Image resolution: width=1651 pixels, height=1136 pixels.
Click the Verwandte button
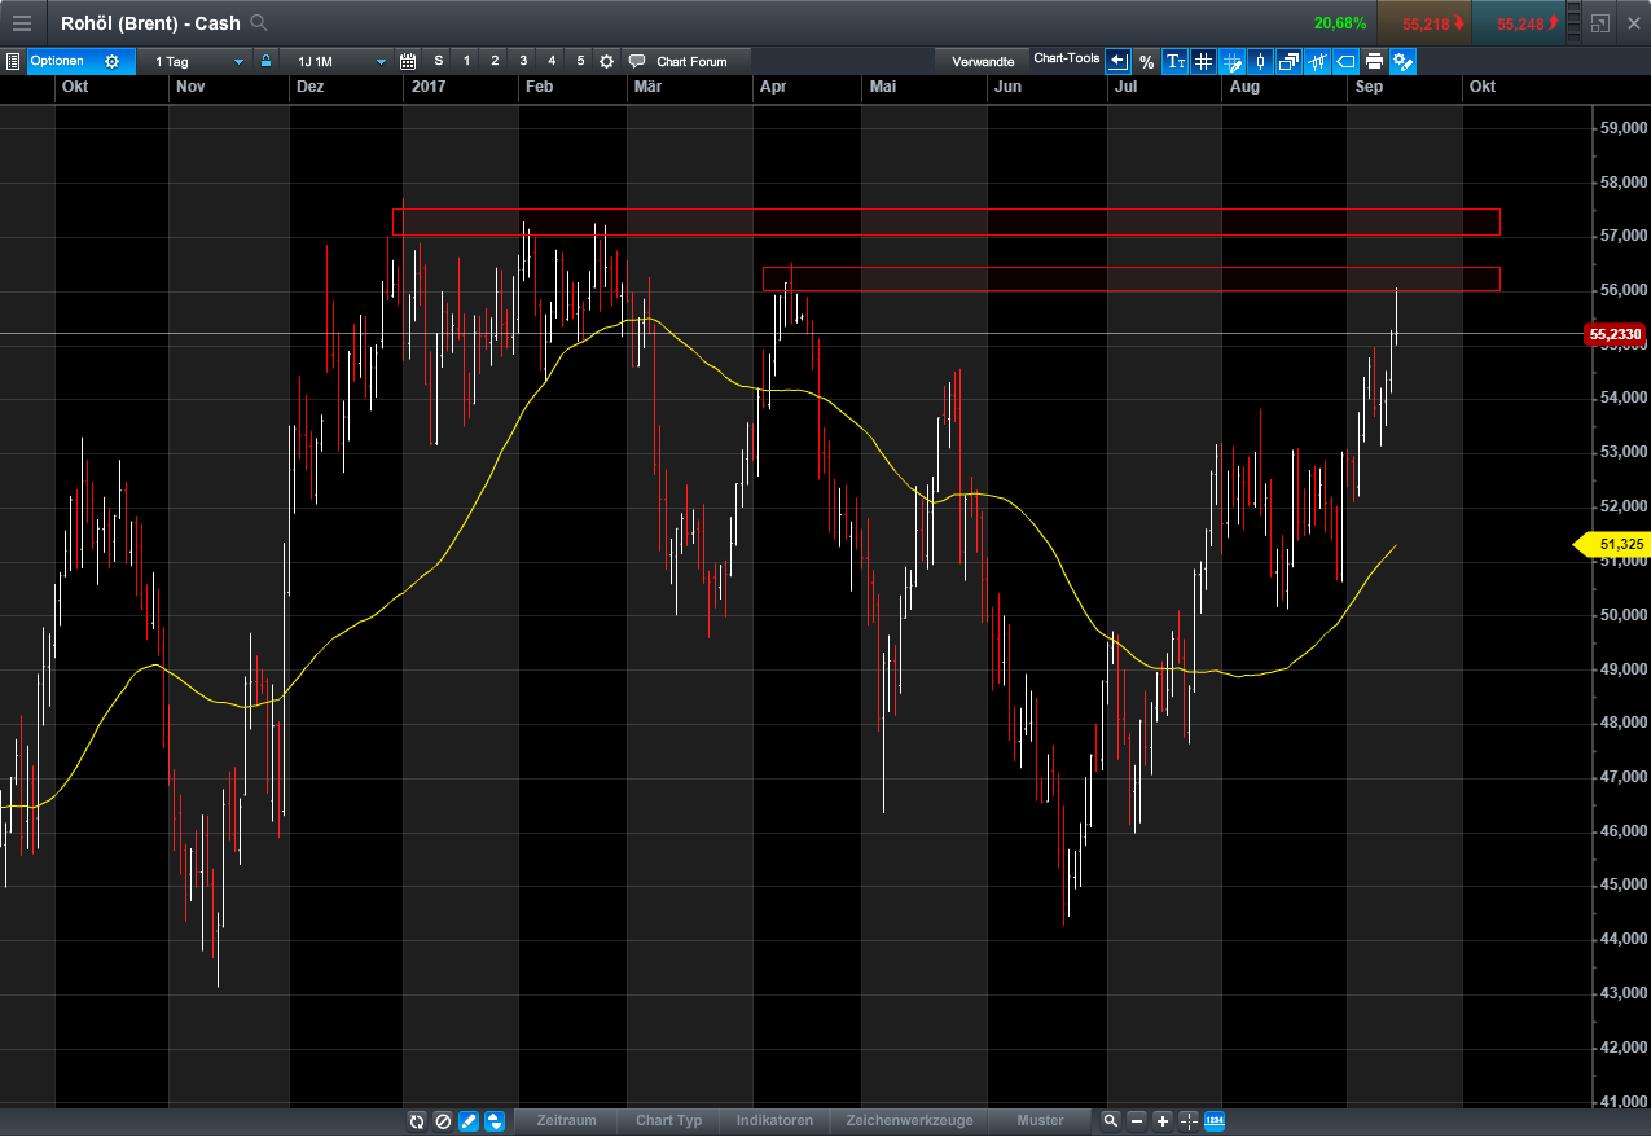983,61
